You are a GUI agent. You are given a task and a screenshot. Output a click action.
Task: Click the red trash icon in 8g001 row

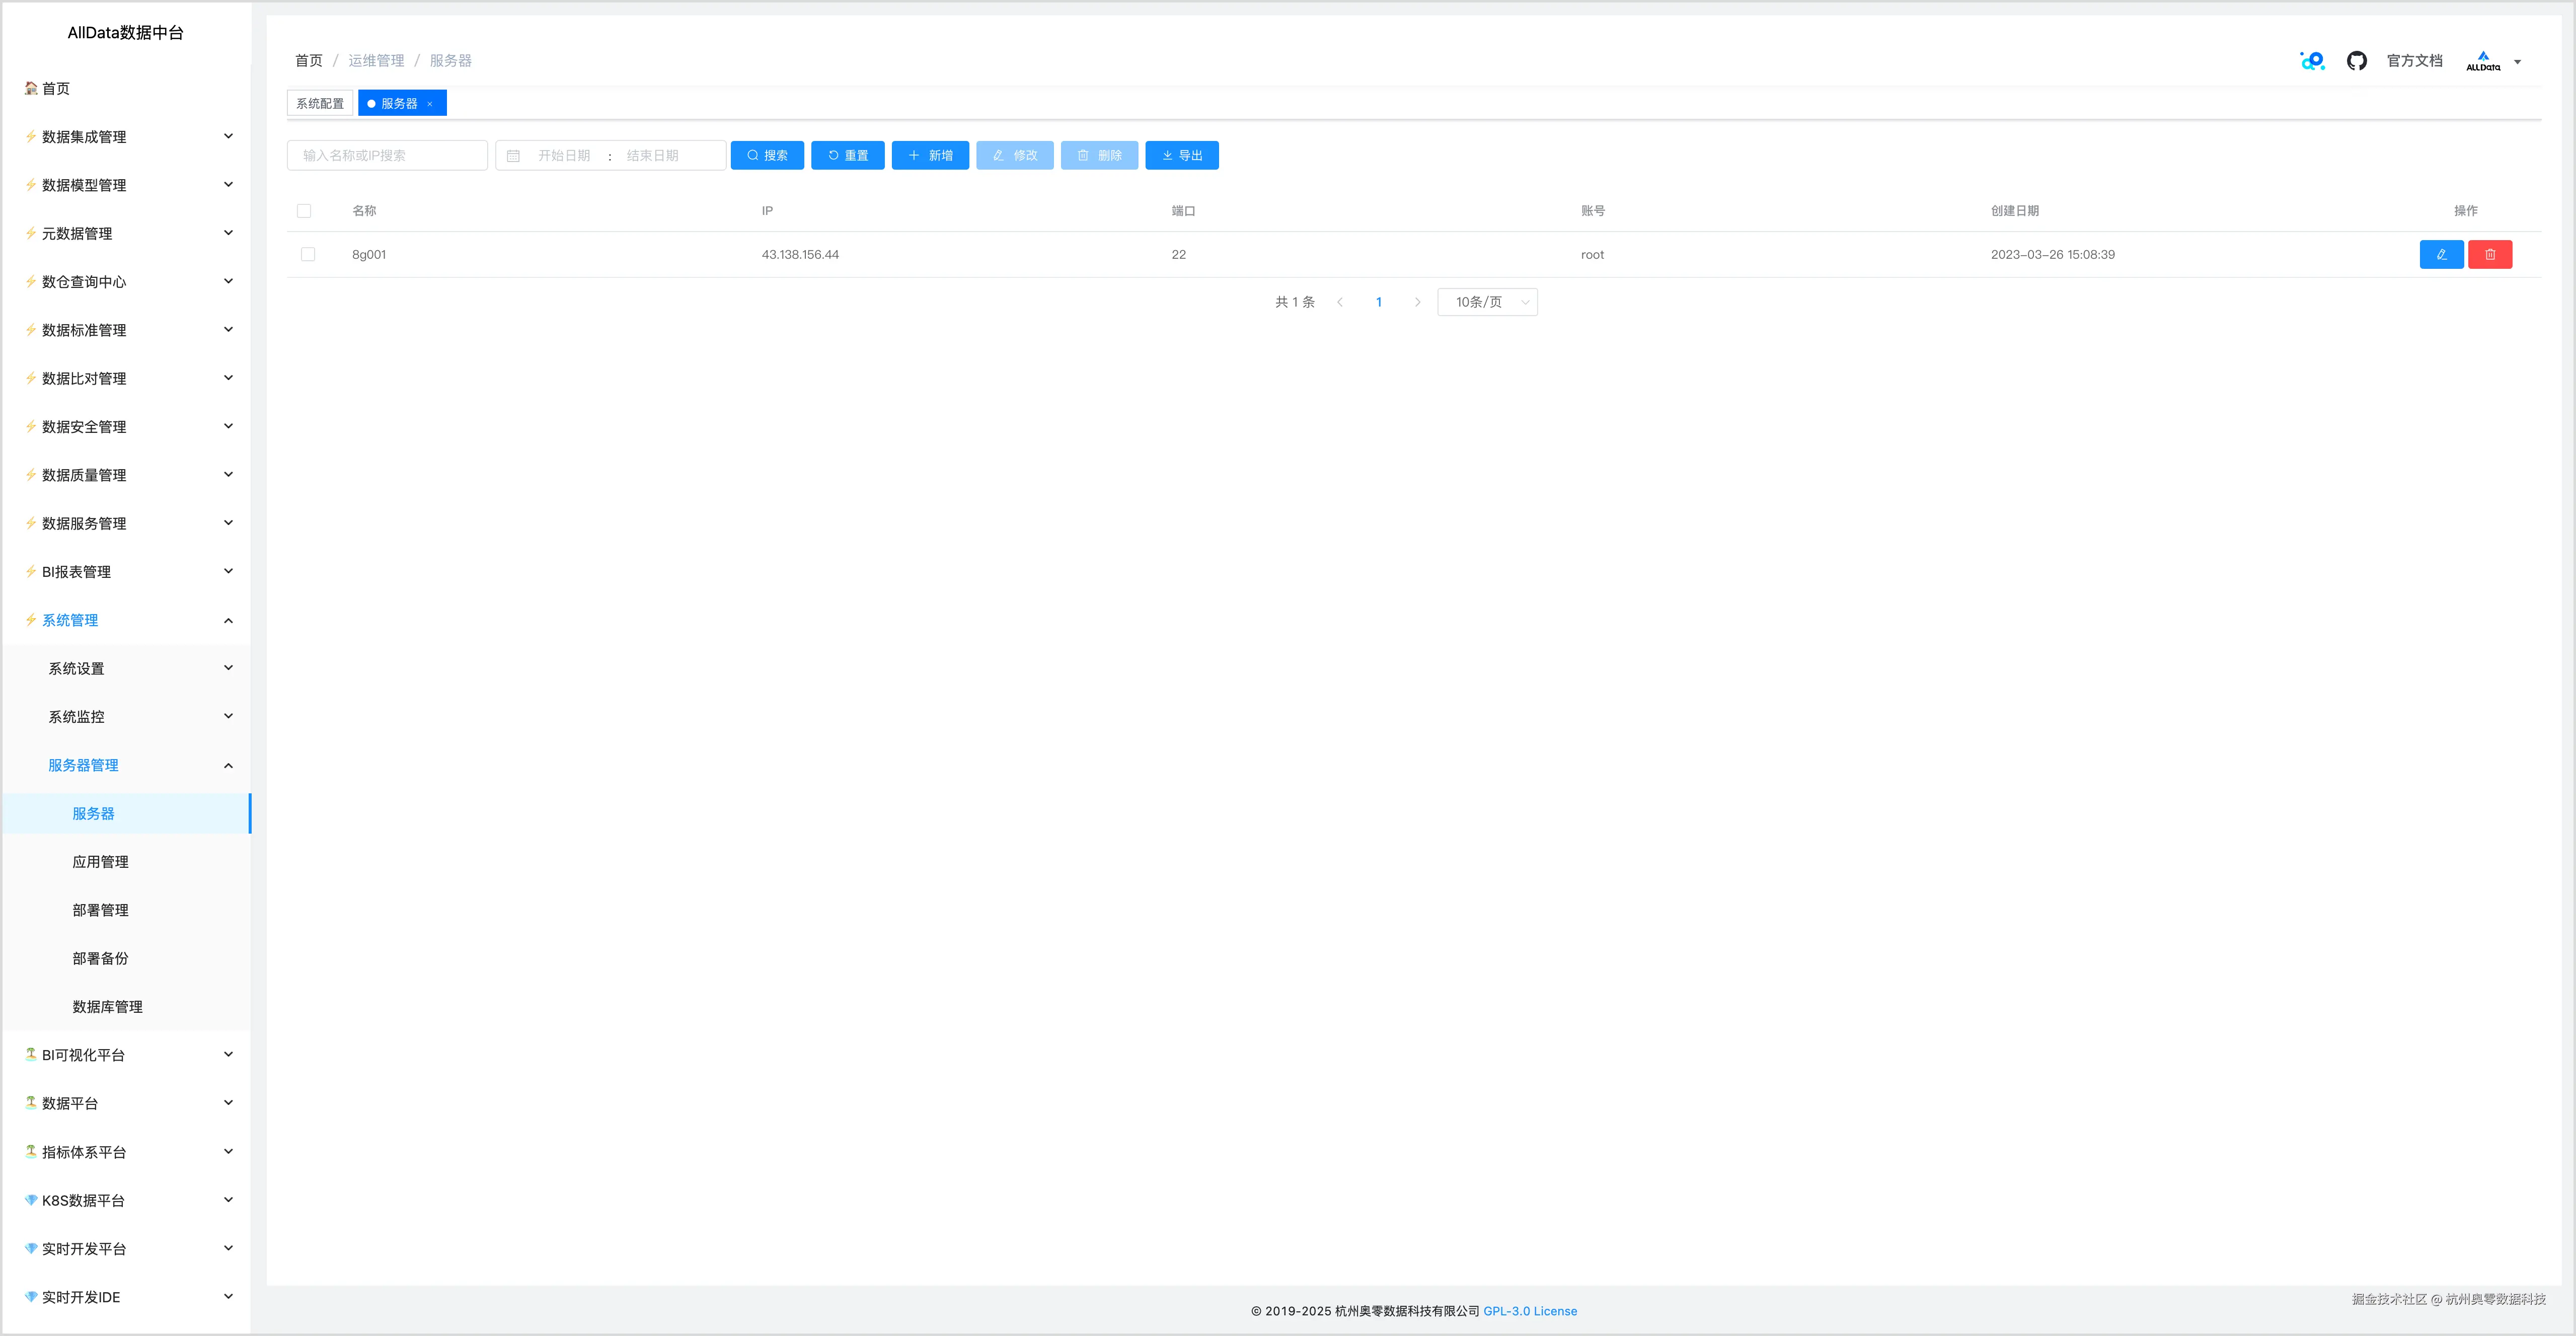[2489, 255]
